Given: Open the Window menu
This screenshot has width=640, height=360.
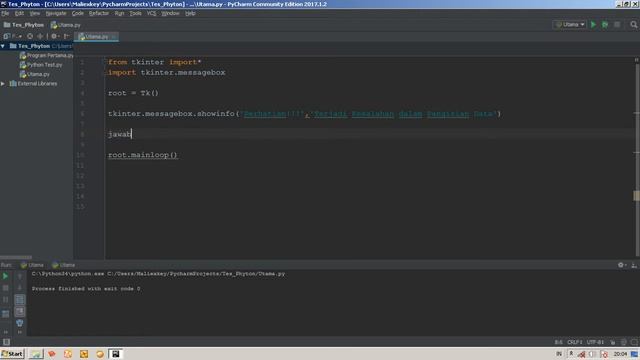Looking at the screenshot, I should tap(170, 13).
